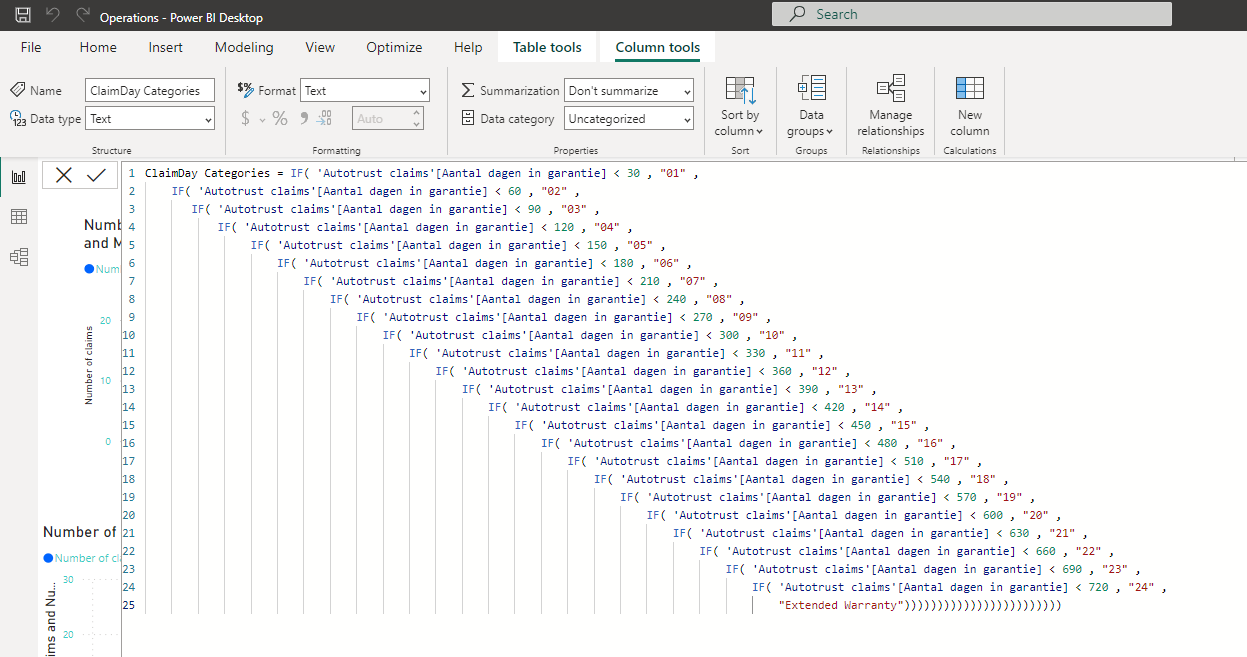
Task: Open the Format dropdown showing Text
Action: pyautogui.click(x=365, y=90)
